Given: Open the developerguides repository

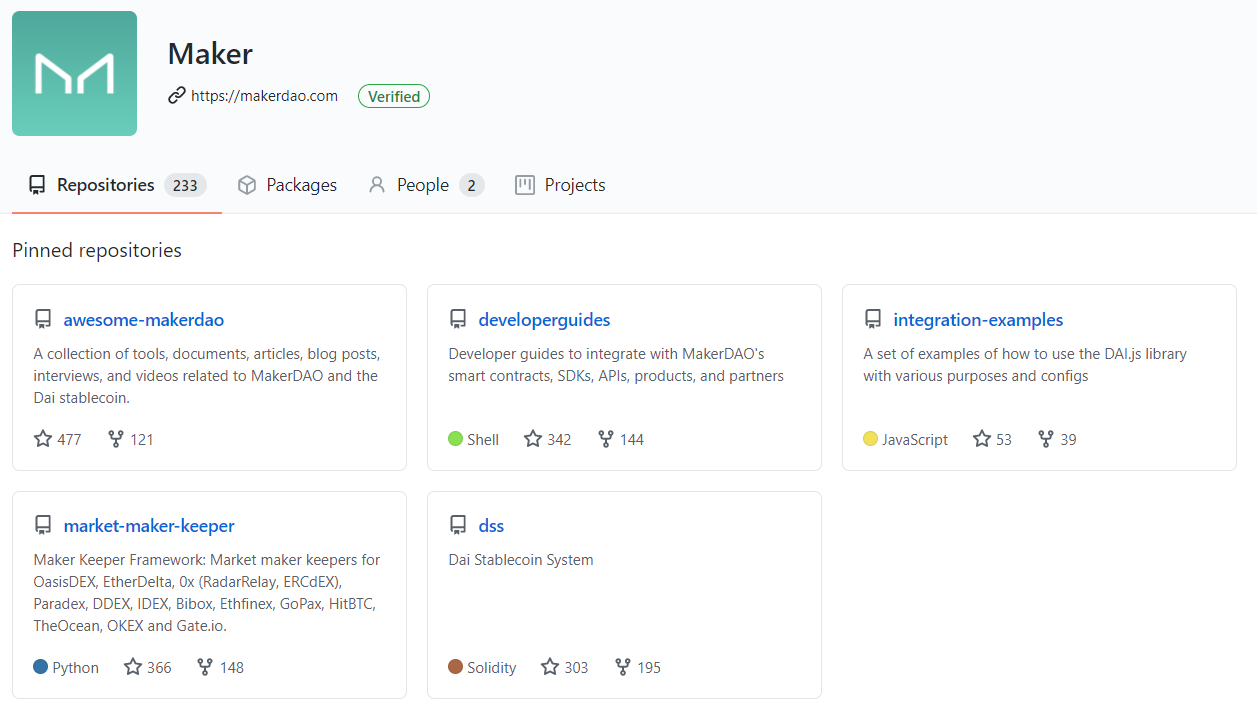Looking at the screenshot, I should [x=544, y=320].
